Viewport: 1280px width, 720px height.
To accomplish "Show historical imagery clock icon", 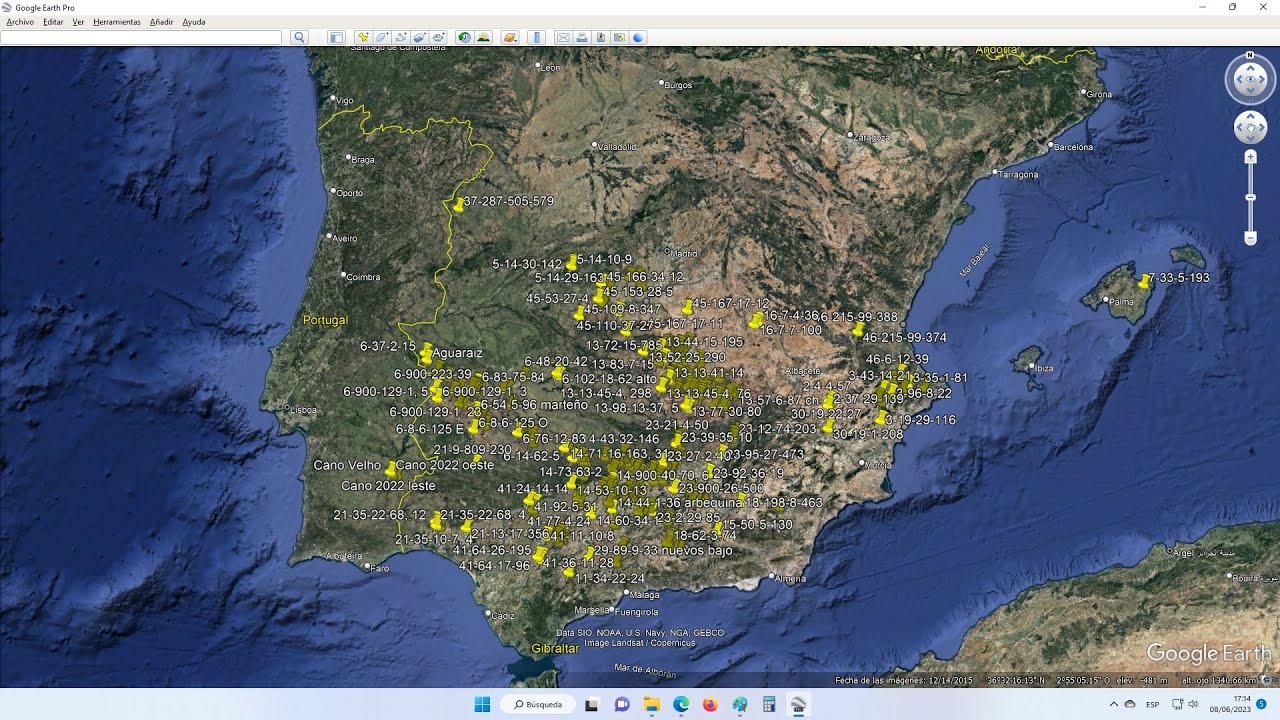I will coord(465,37).
